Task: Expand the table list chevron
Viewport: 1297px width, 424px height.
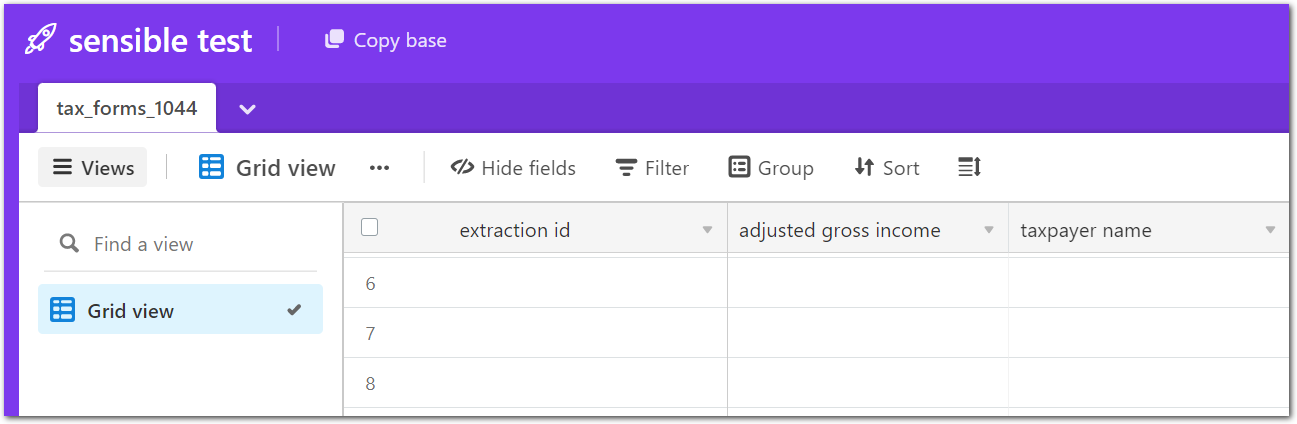Action: [248, 109]
